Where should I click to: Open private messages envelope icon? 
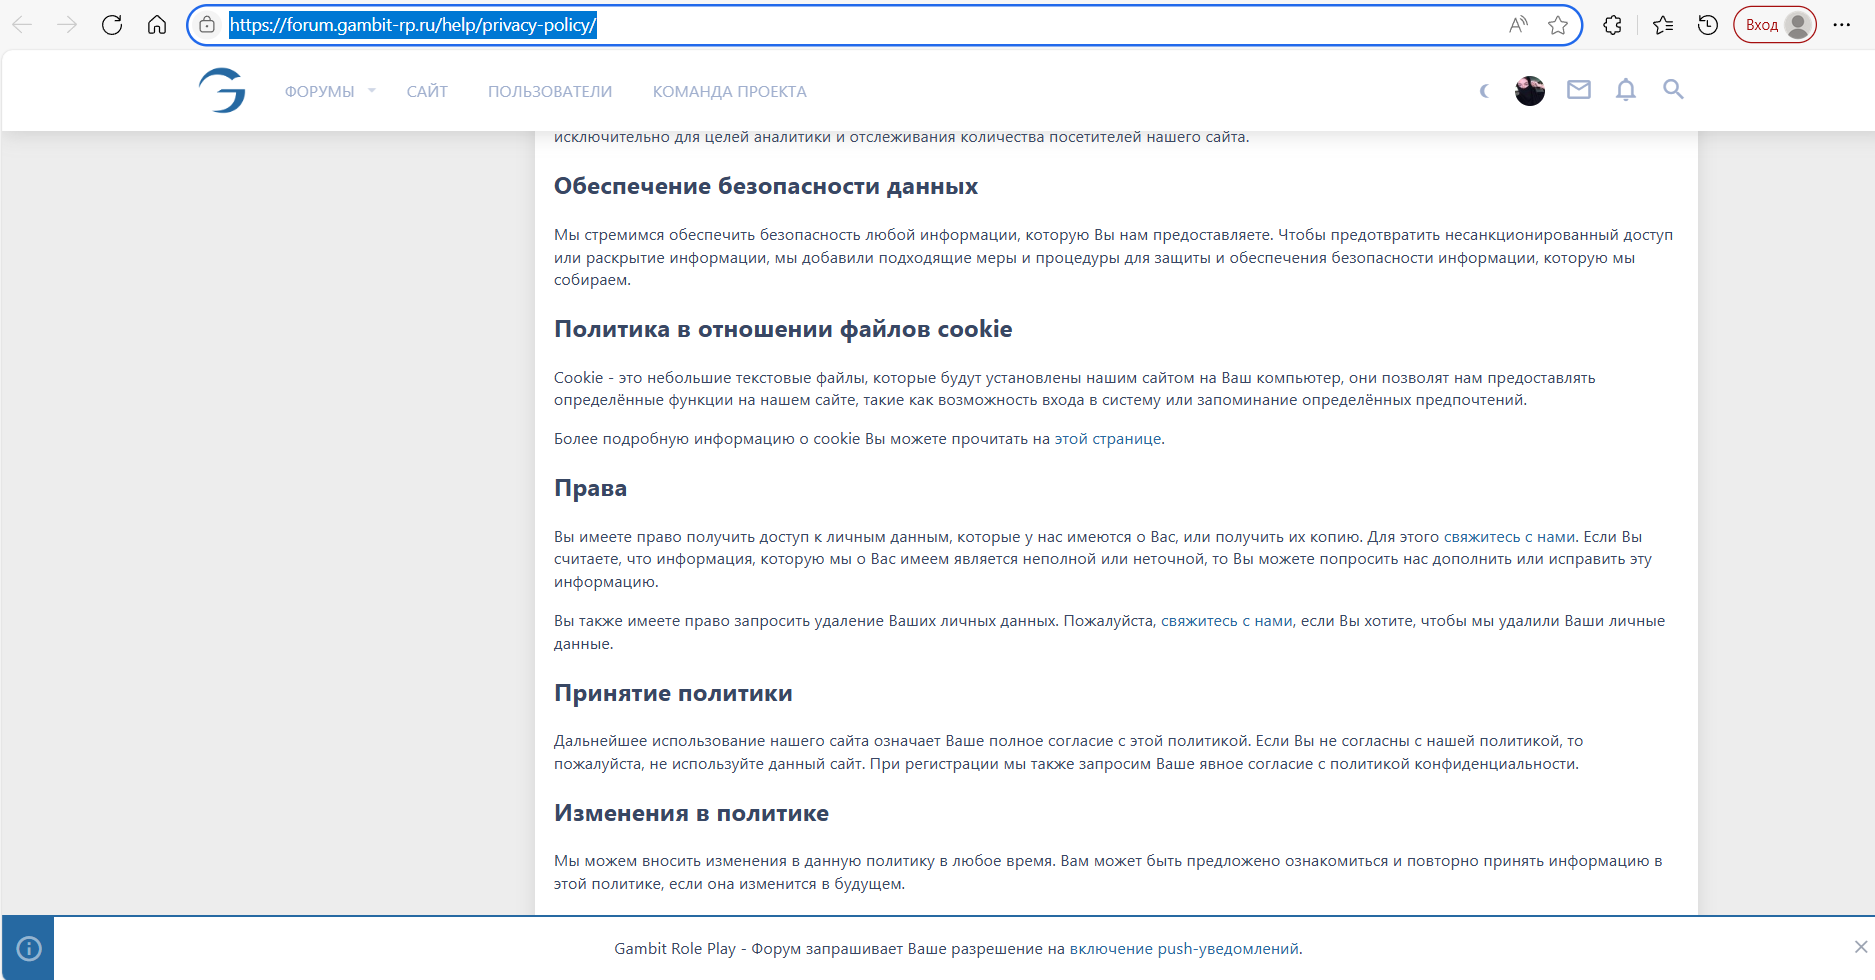[1579, 90]
